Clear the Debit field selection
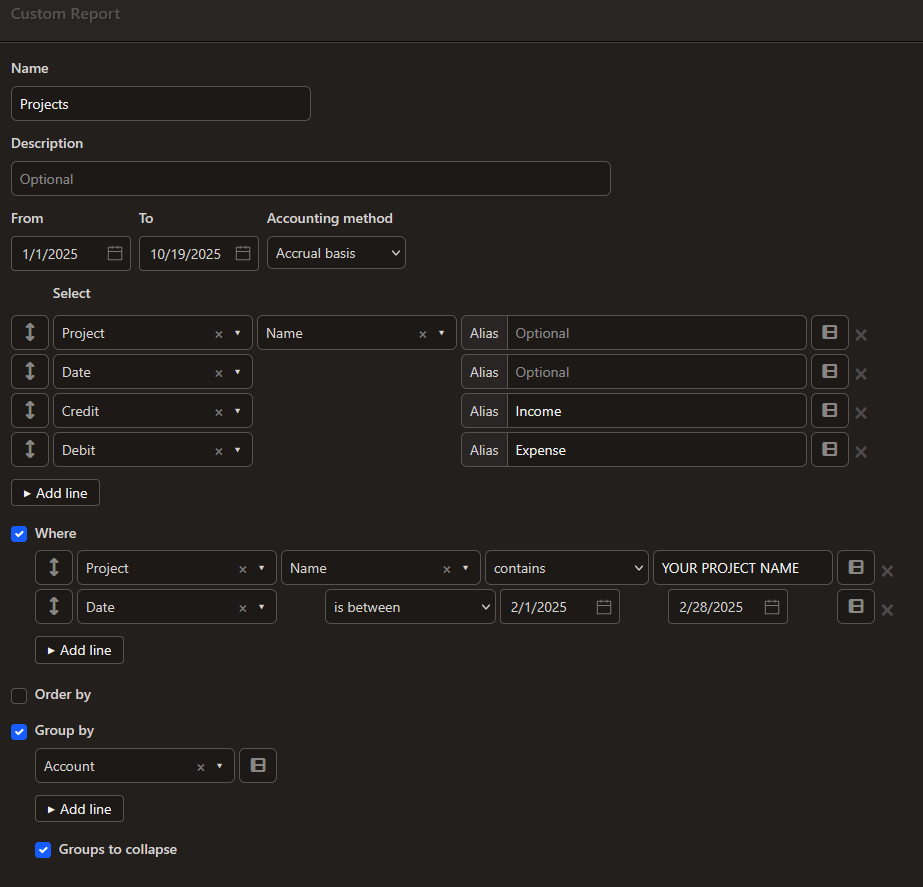Screen dimensions: 923x887 [218, 451]
